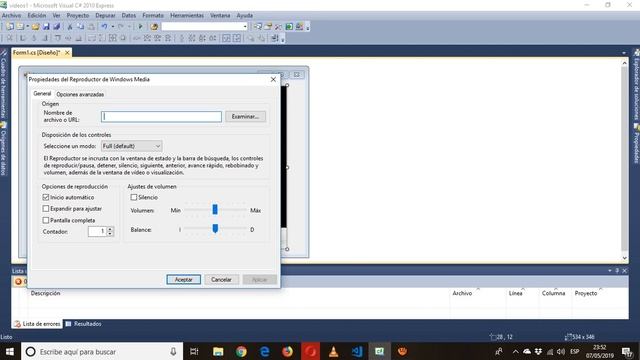This screenshot has height=360, width=640.
Task: Click the Nombre de archivo o URL field
Action: (161, 116)
